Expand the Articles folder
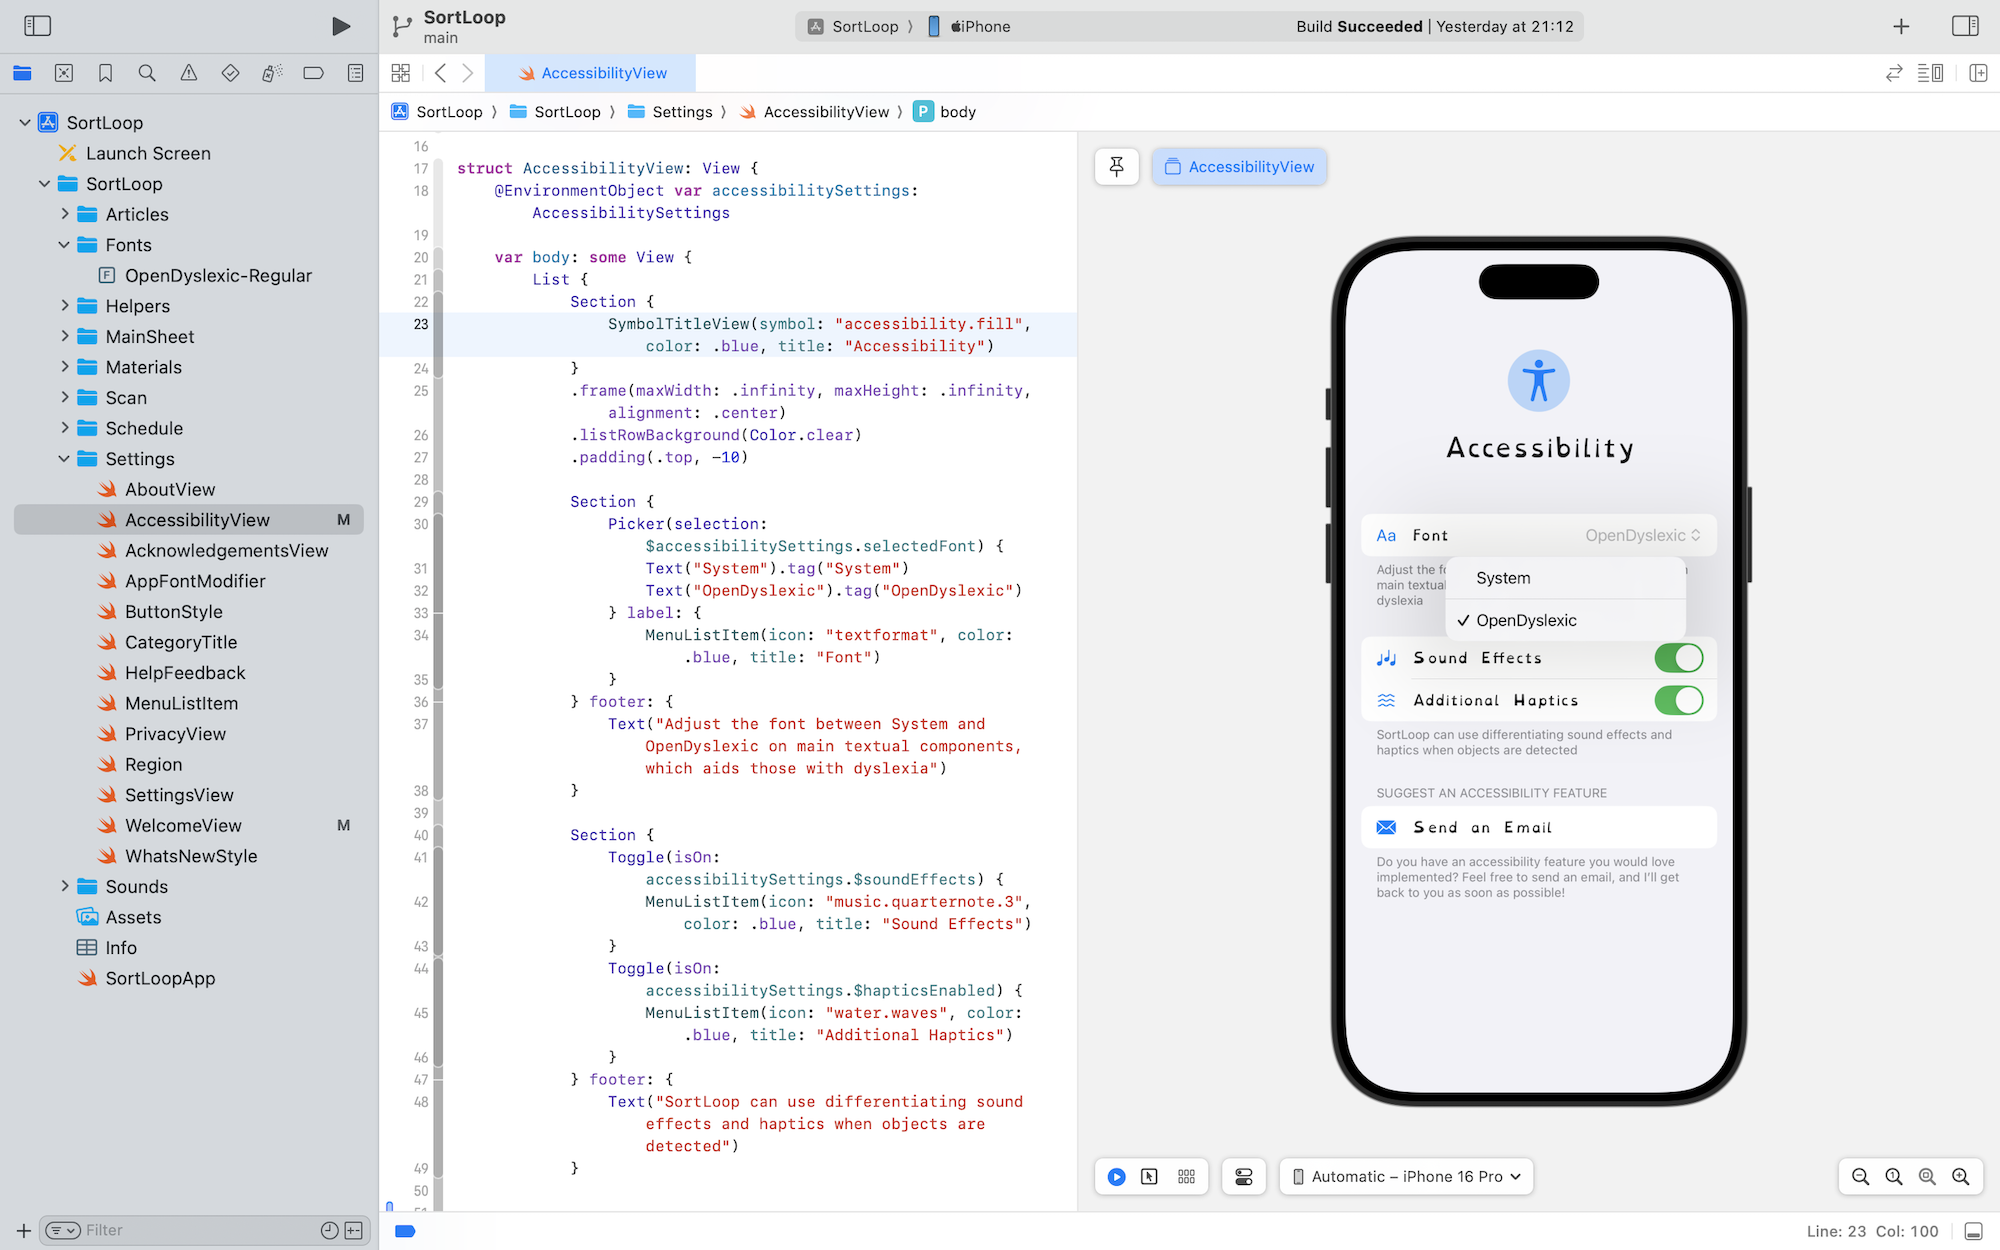 click(x=65, y=214)
